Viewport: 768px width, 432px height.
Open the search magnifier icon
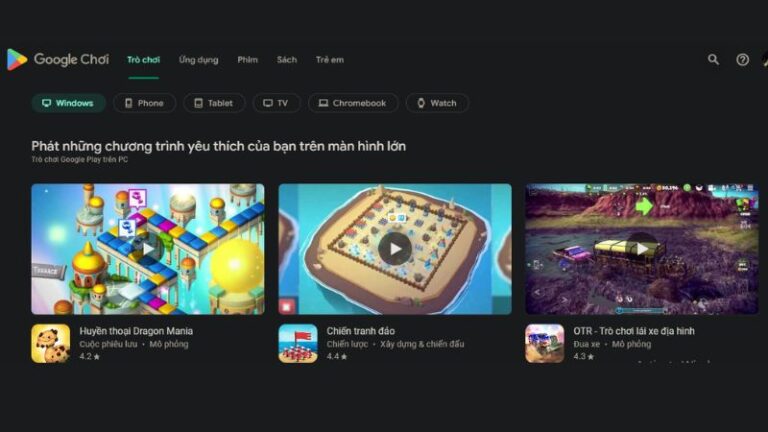(x=713, y=60)
